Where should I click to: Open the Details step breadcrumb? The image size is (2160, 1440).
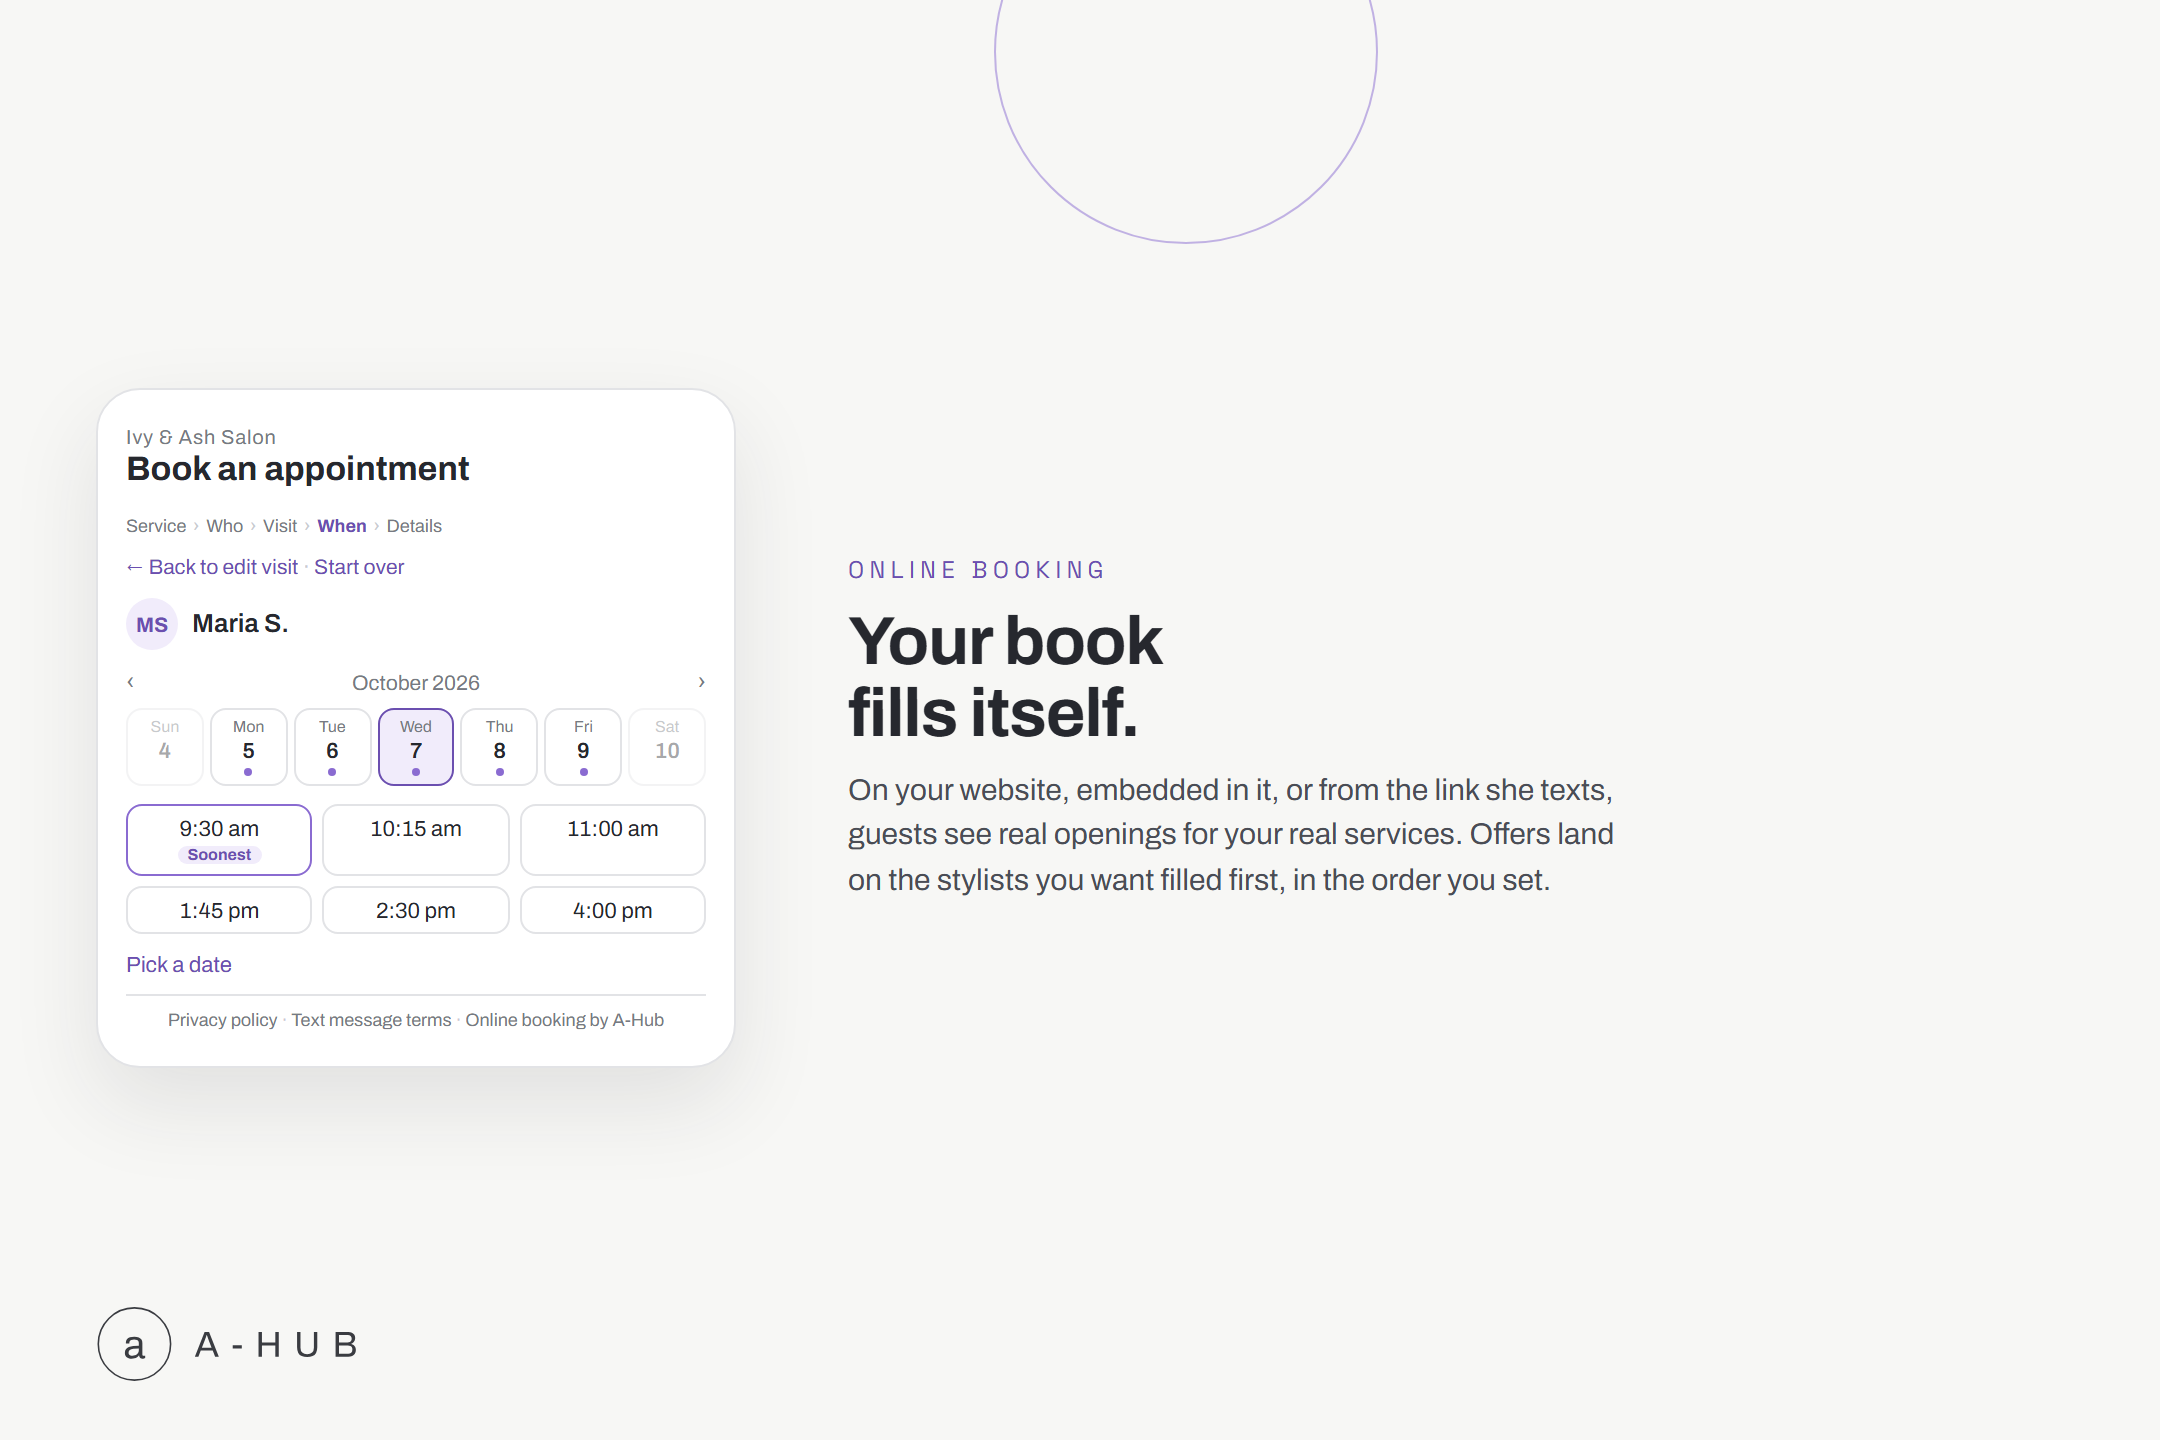pos(414,526)
